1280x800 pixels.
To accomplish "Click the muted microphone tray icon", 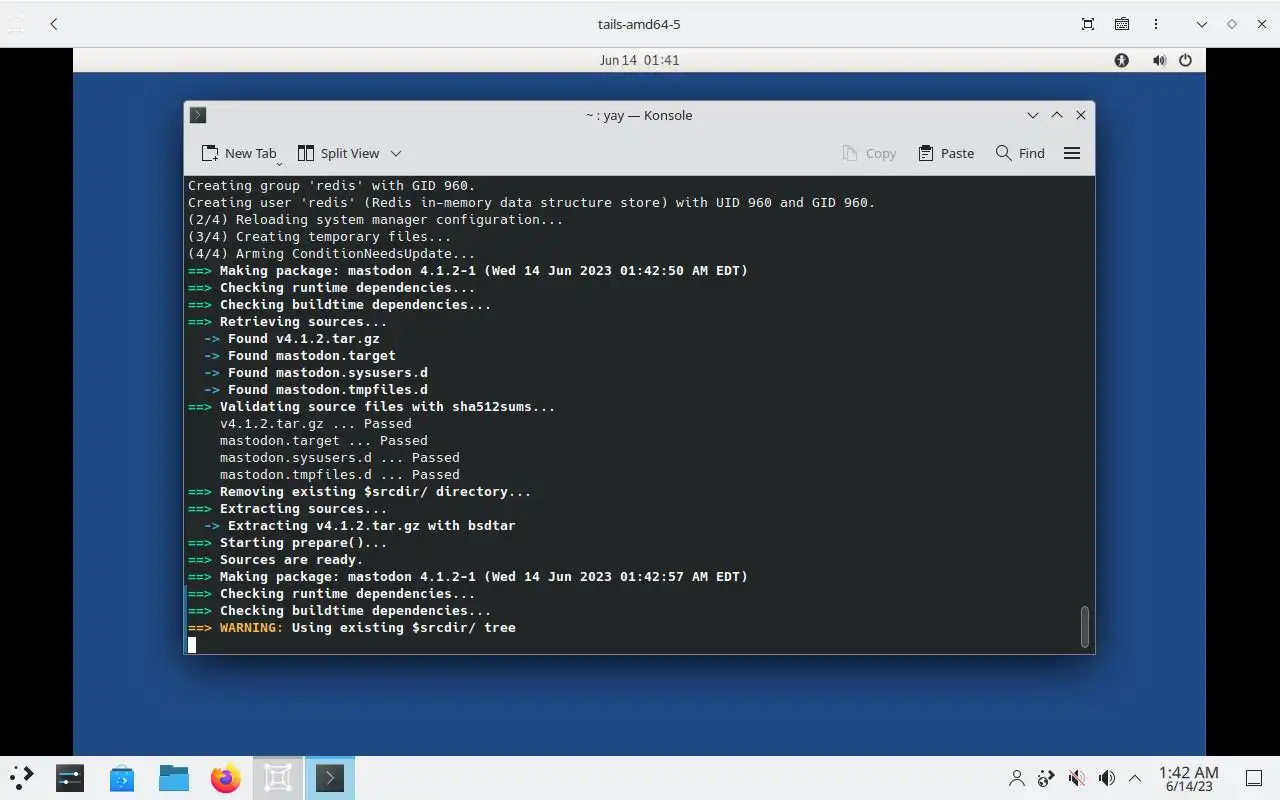I will 1077,778.
